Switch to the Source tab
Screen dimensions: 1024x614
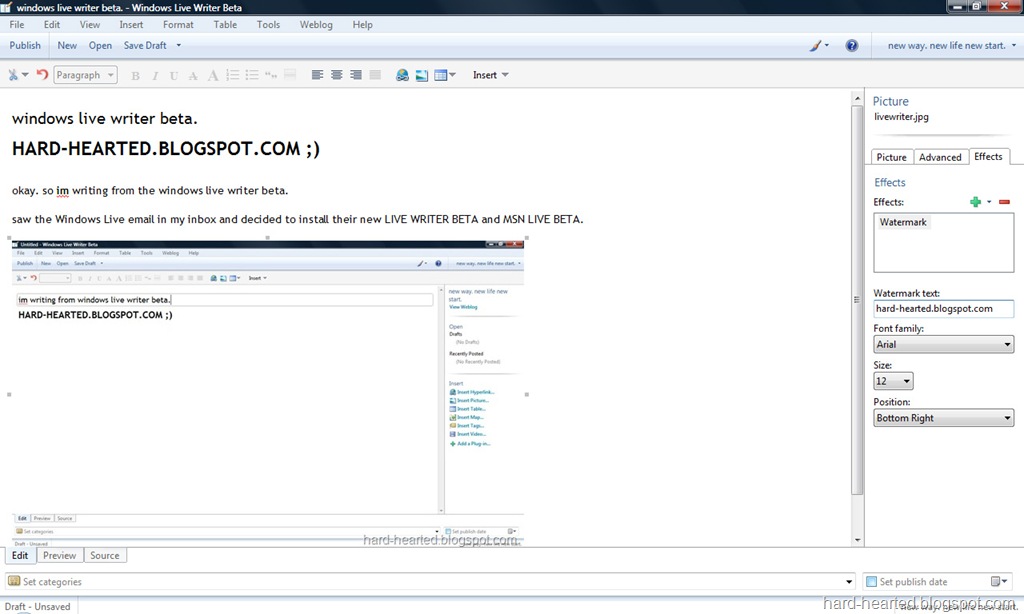click(x=104, y=556)
